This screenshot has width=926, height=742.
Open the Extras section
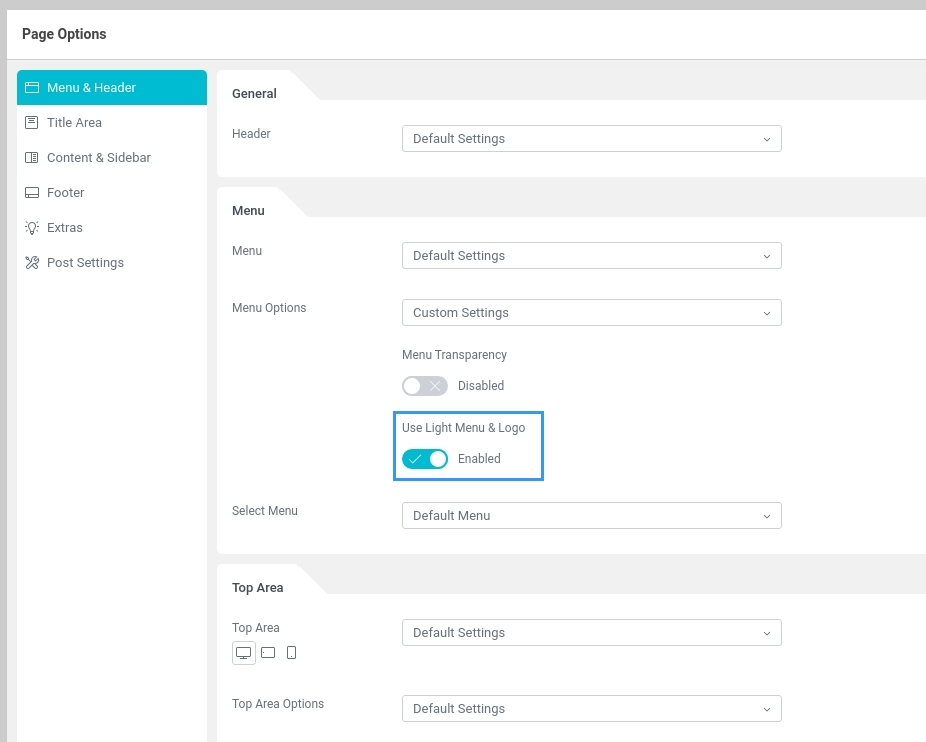[x=65, y=228]
